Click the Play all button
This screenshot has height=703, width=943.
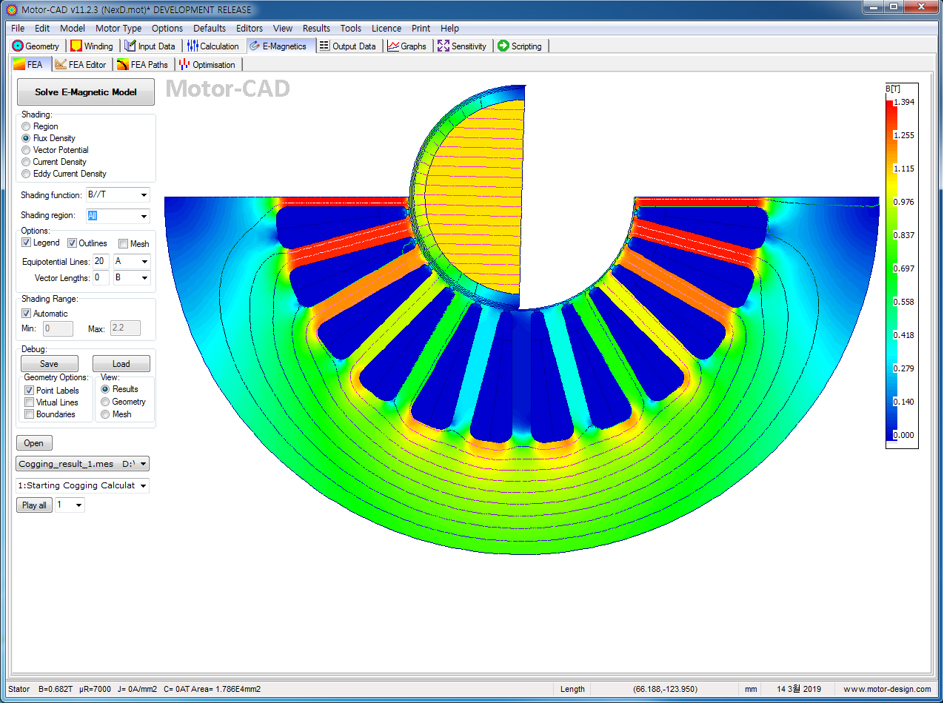coord(34,505)
